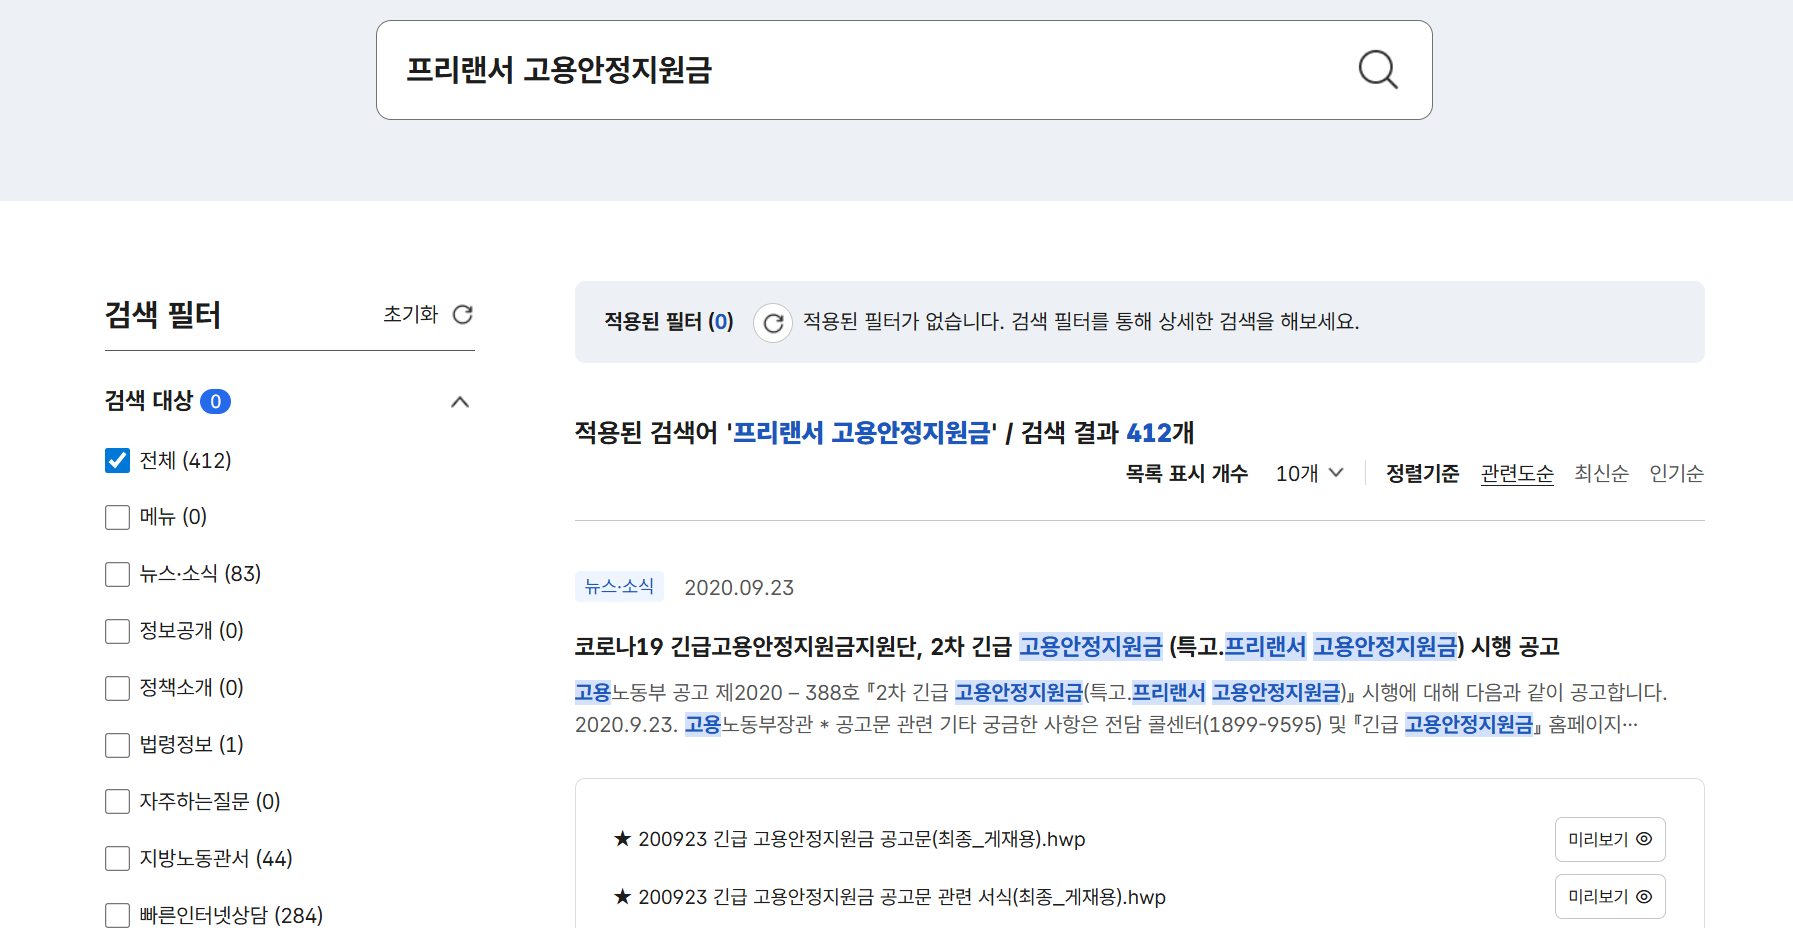The image size is (1793, 928).
Task: Check the 지방노동관서 (44) checkbox
Action: click(118, 858)
